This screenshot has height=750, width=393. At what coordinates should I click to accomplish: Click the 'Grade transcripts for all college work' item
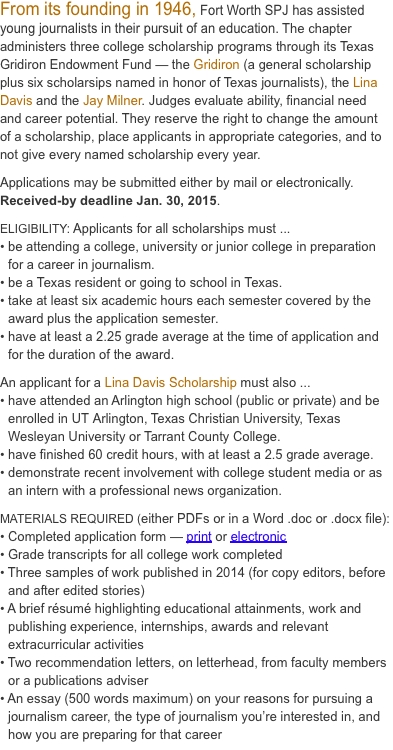(x=142, y=555)
